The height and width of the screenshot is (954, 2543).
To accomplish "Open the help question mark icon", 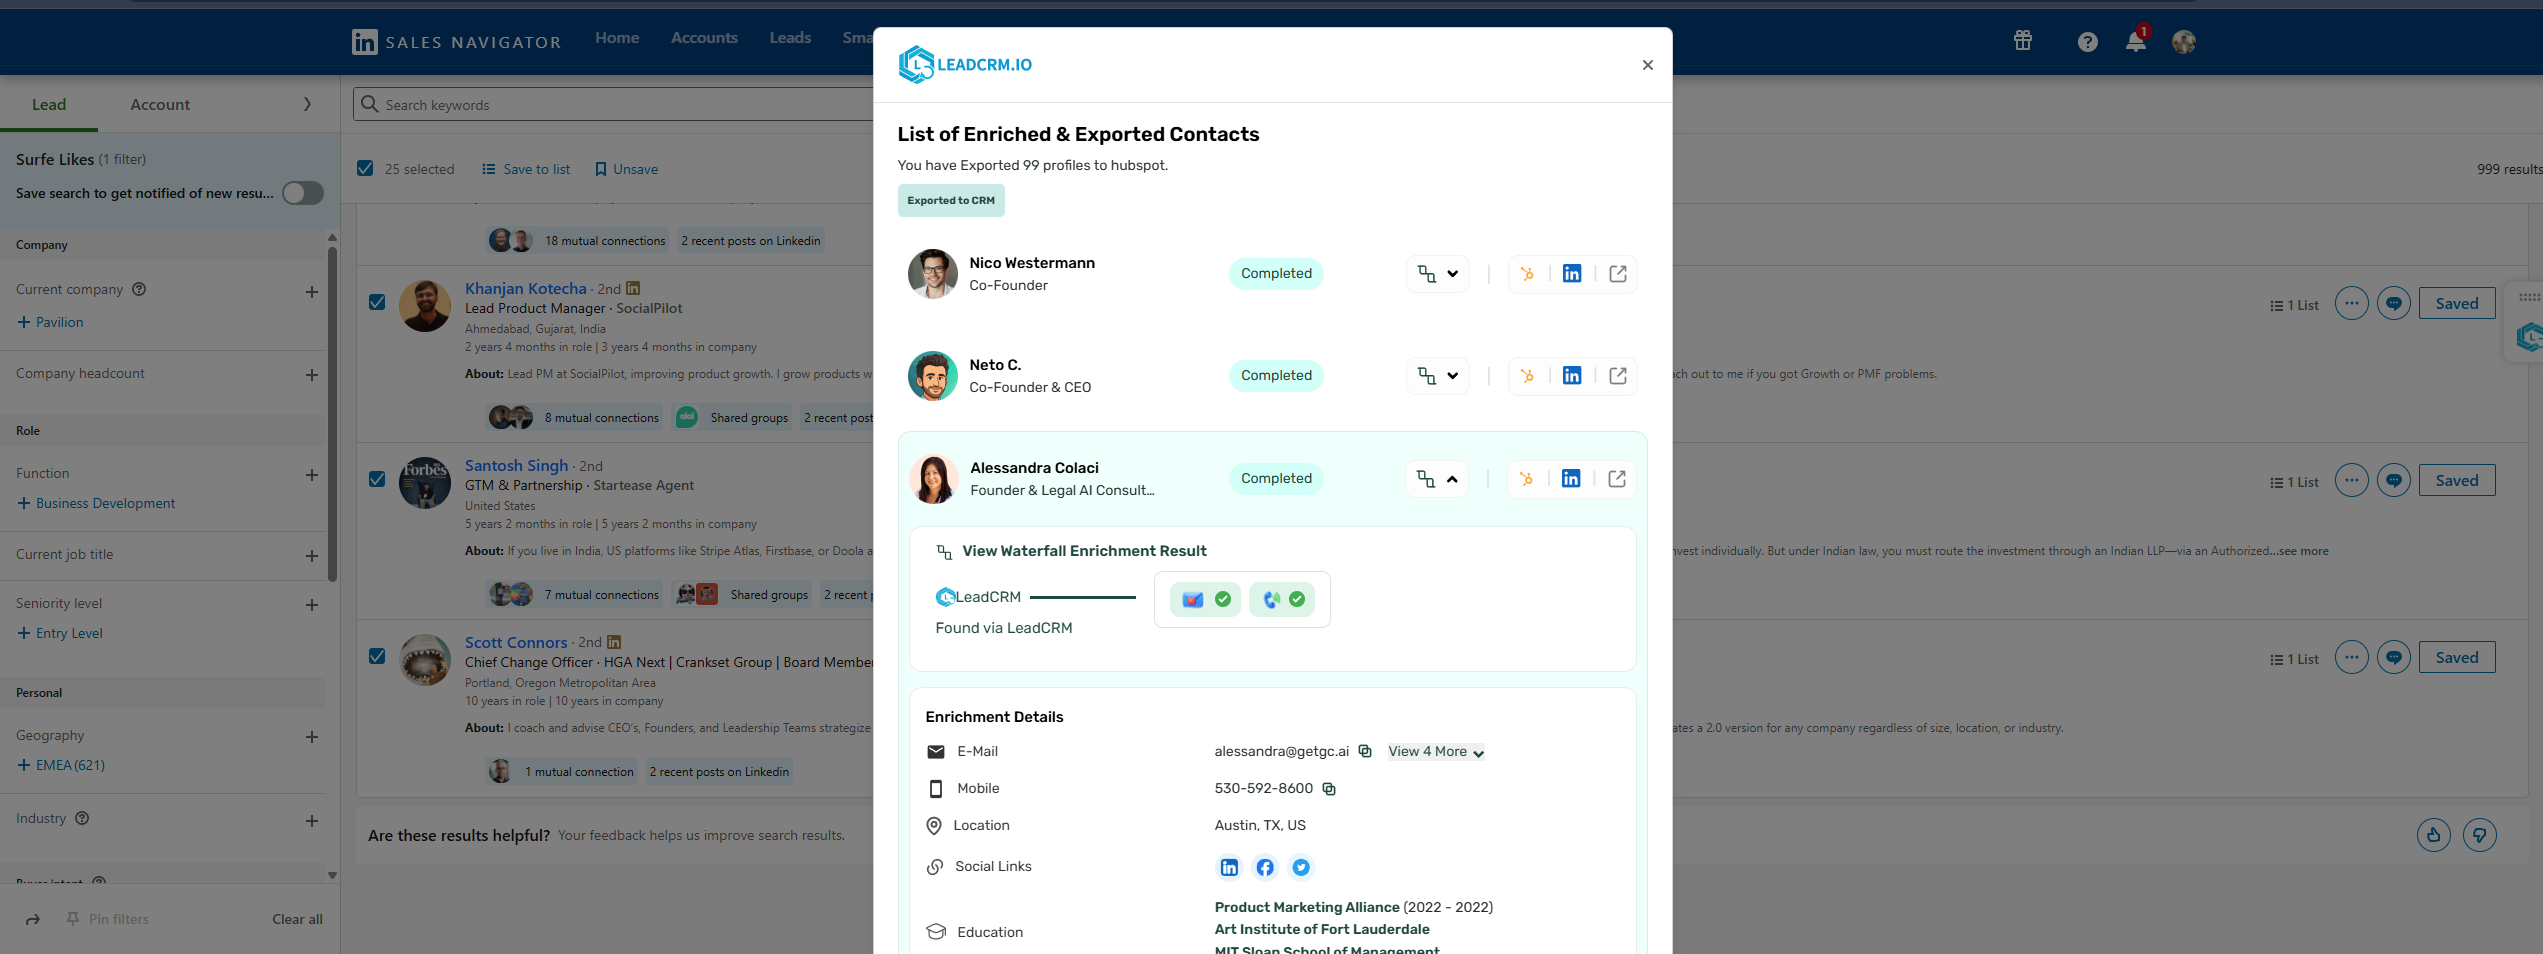I will click(2087, 42).
